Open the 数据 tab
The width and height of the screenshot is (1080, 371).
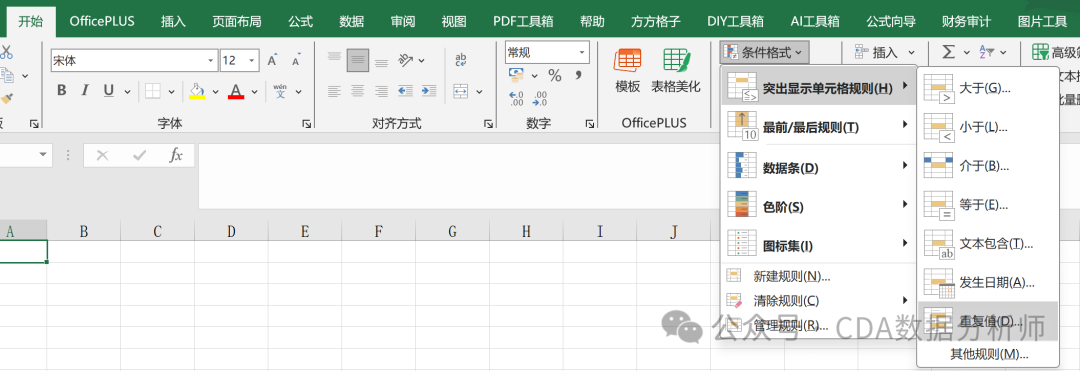tap(352, 21)
